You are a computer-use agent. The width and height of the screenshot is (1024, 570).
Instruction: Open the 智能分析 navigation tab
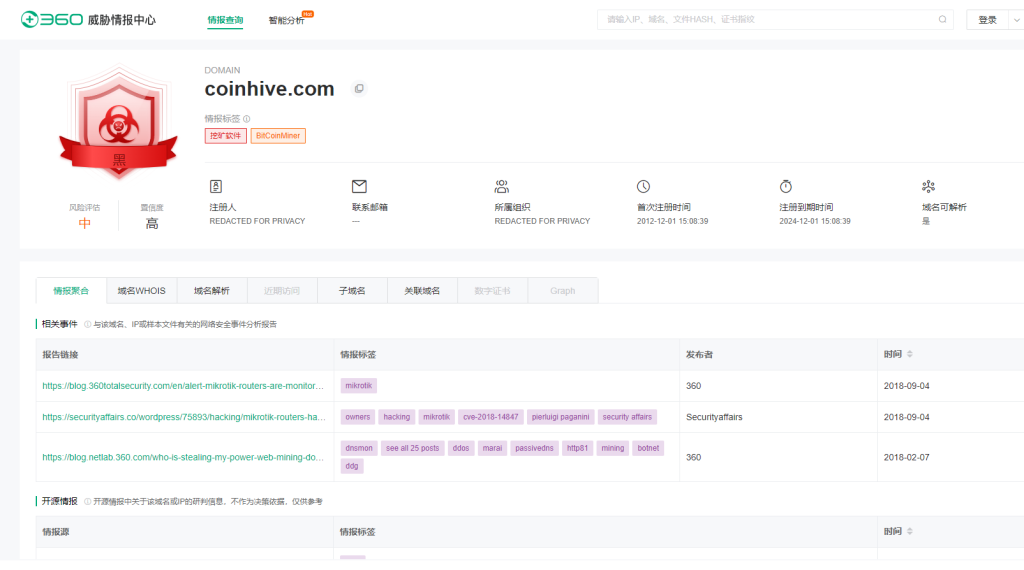coord(286,20)
